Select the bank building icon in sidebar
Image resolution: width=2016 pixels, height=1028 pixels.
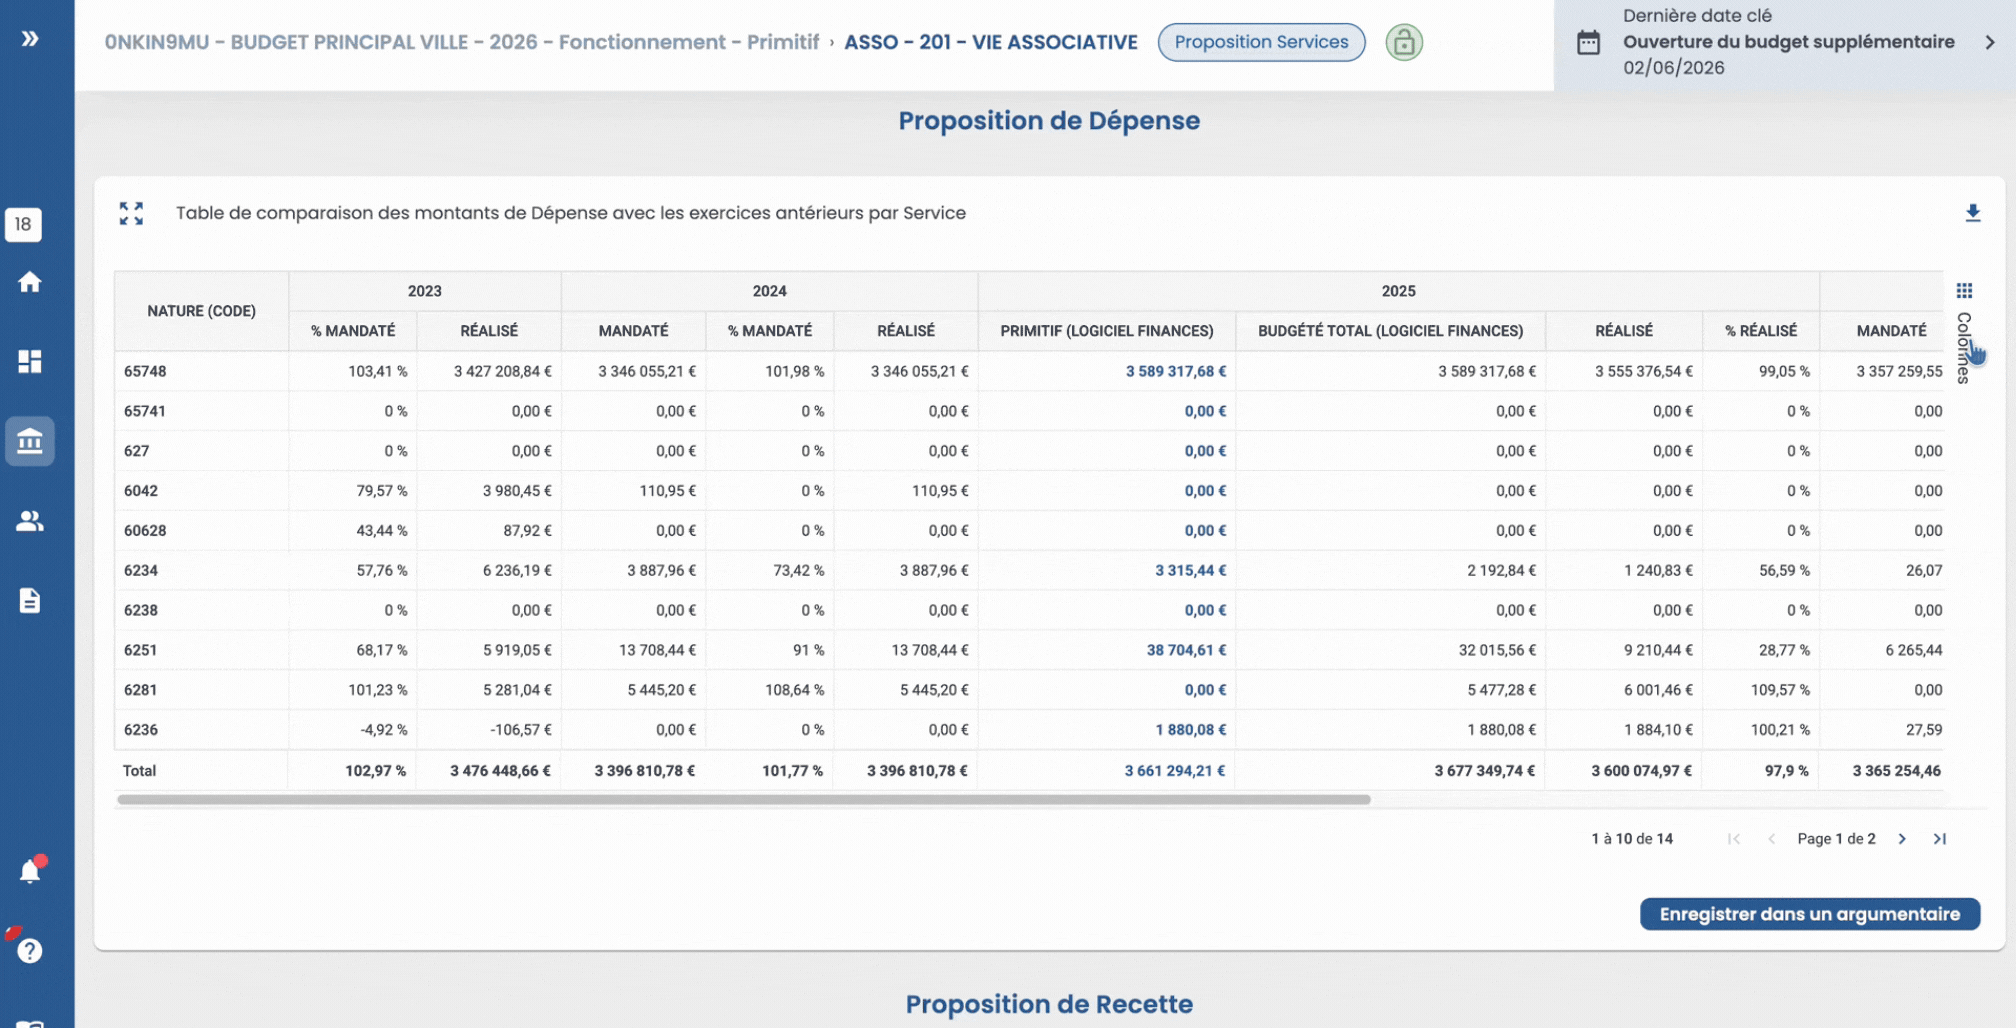coord(30,441)
